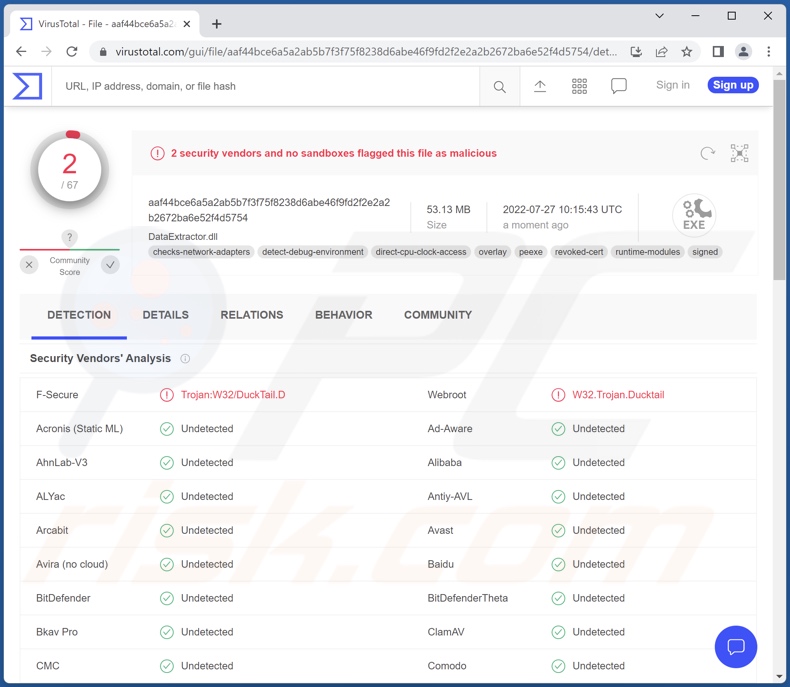Image resolution: width=790 pixels, height=687 pixels.
Task: Click the Sign in link
Action: pyautogui.click(x=673, y=85)
